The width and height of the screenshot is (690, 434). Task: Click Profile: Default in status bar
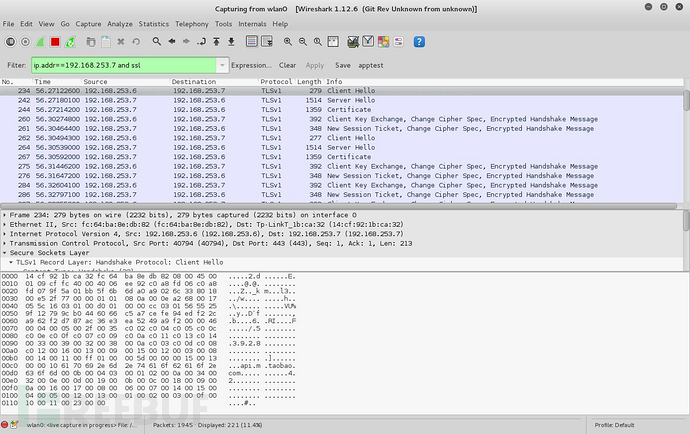[614, 425]
